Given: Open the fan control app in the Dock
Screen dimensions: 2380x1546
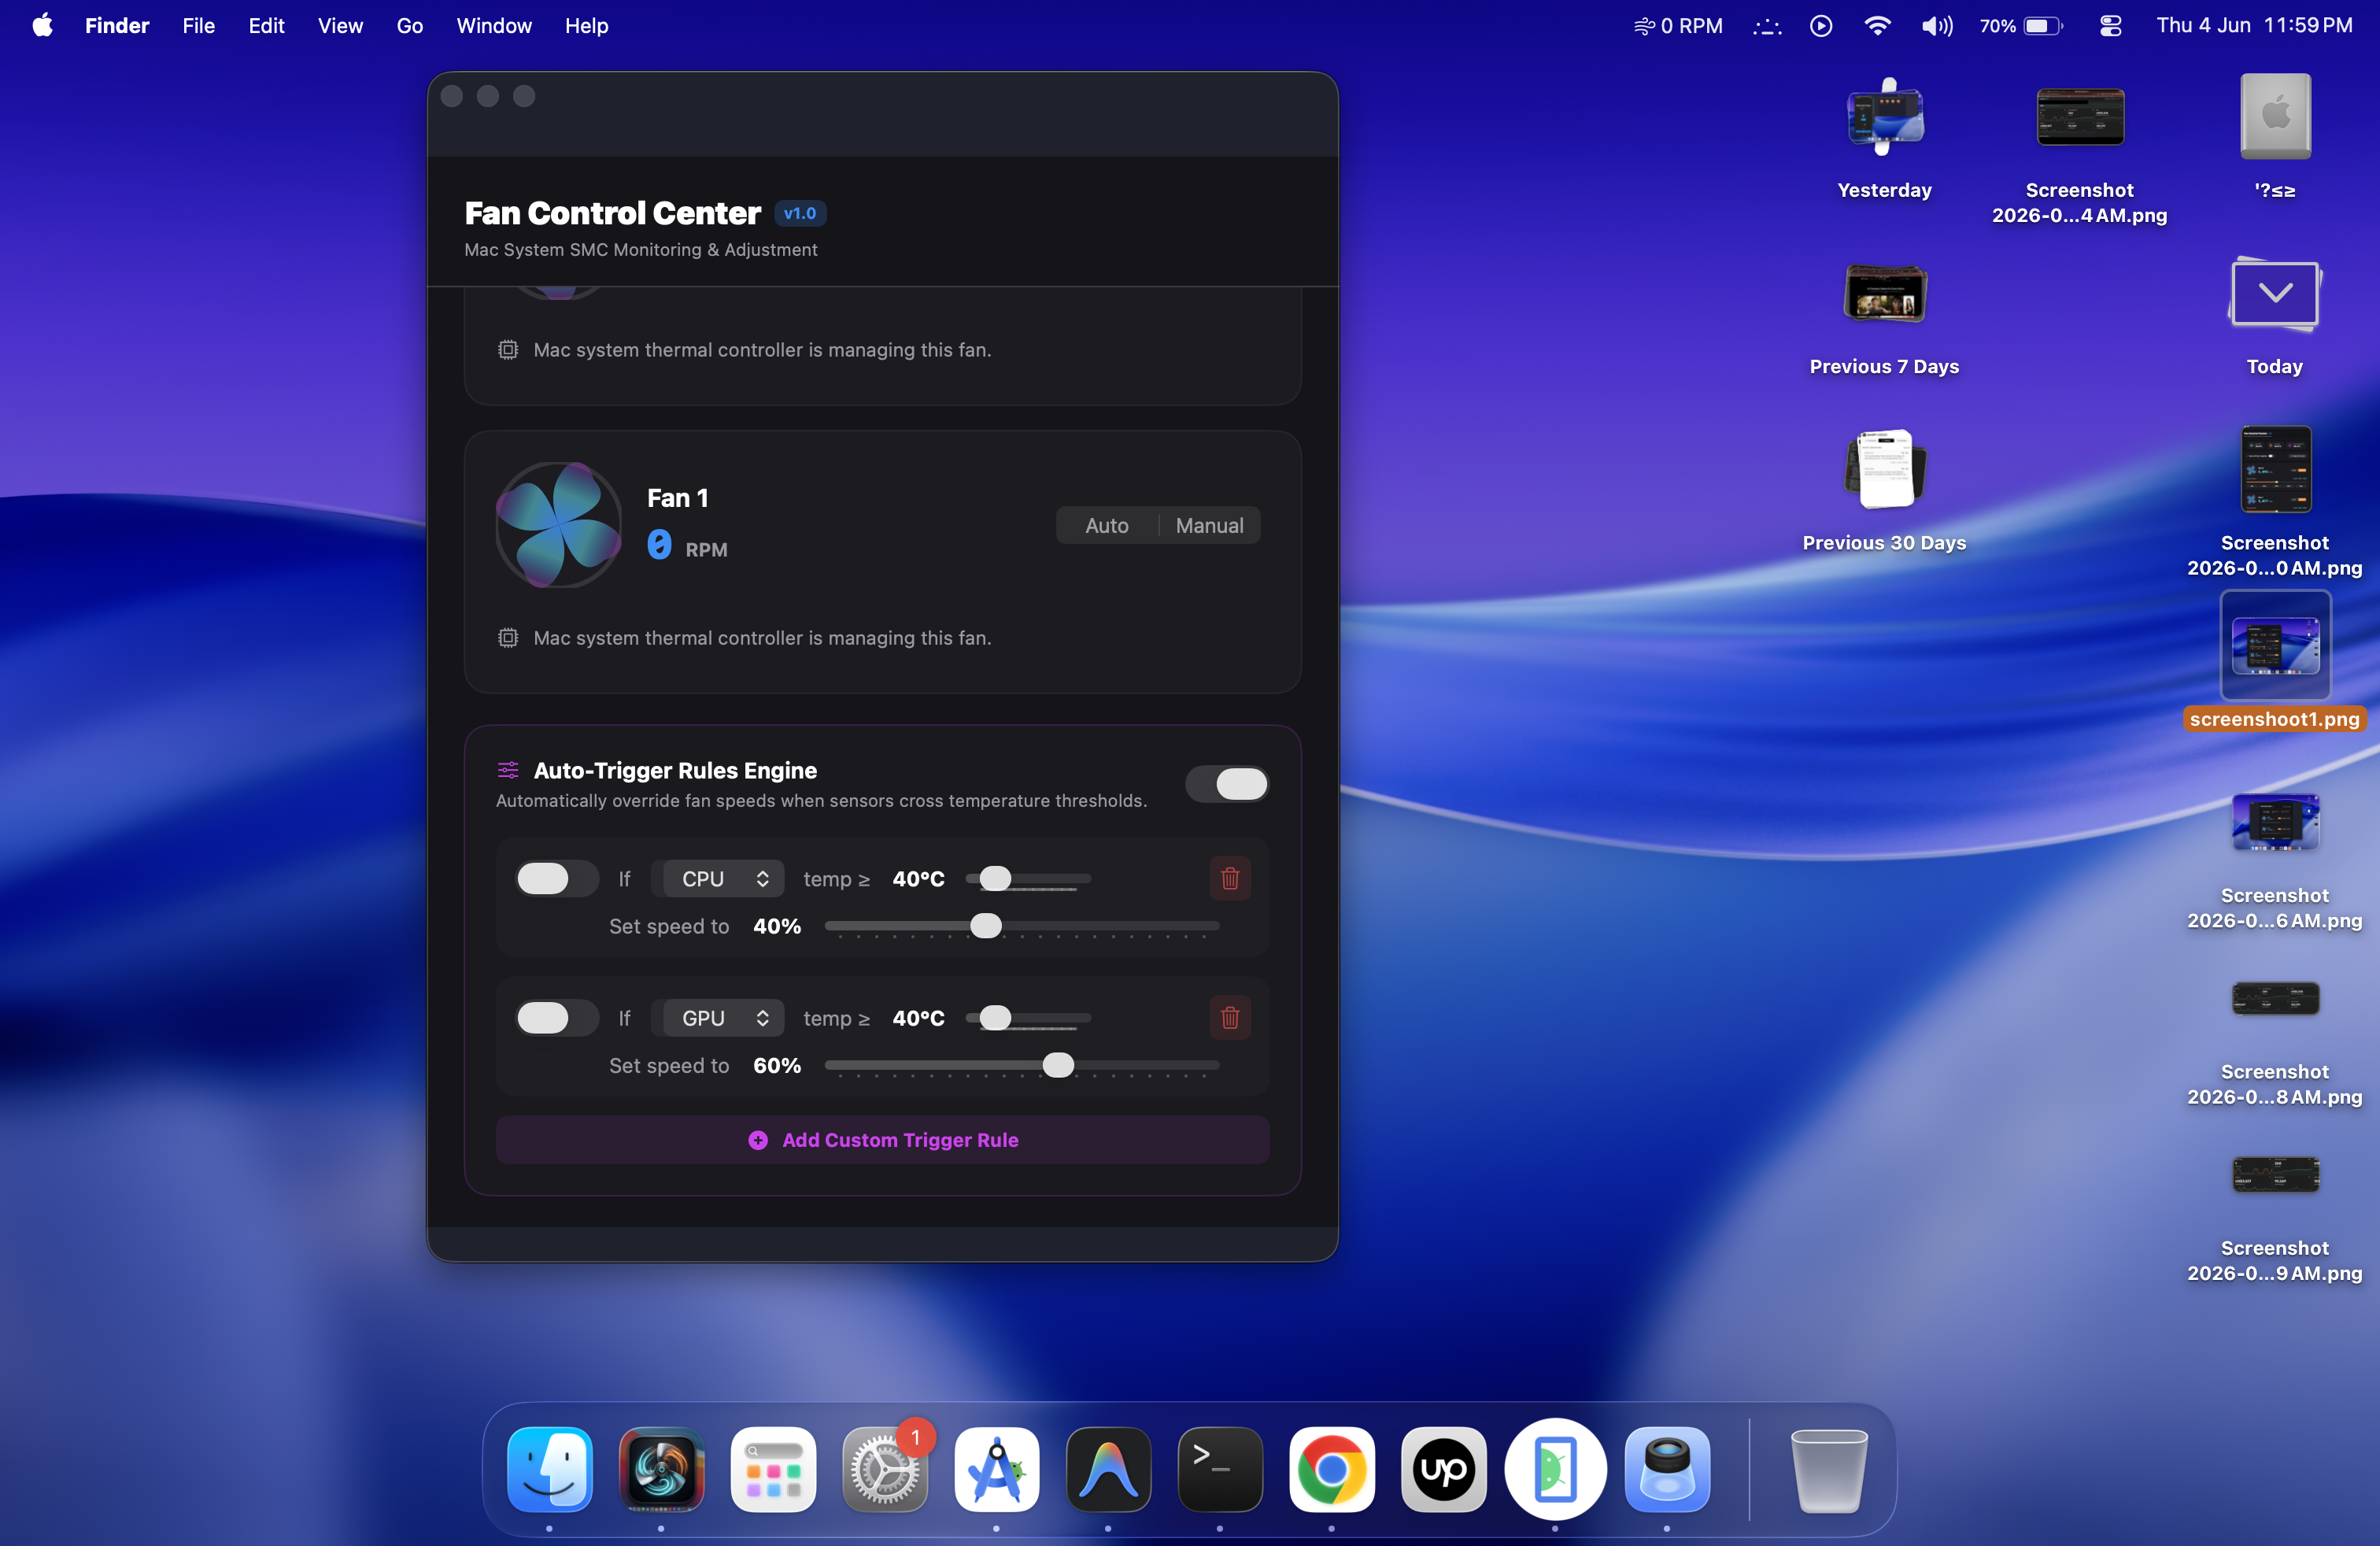Looking at the screenshot, I should [x=661, y=1469].
